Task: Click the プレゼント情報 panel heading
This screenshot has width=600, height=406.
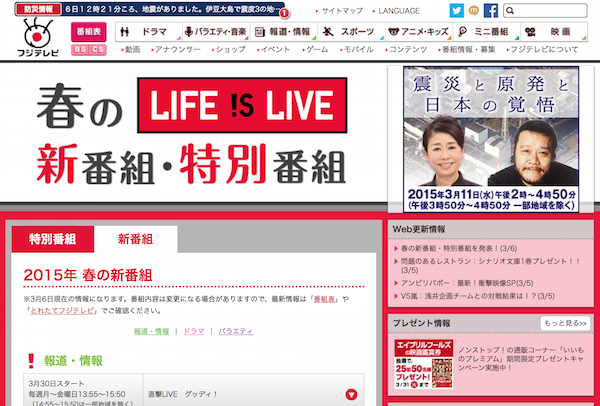Action: coord(422,323)
